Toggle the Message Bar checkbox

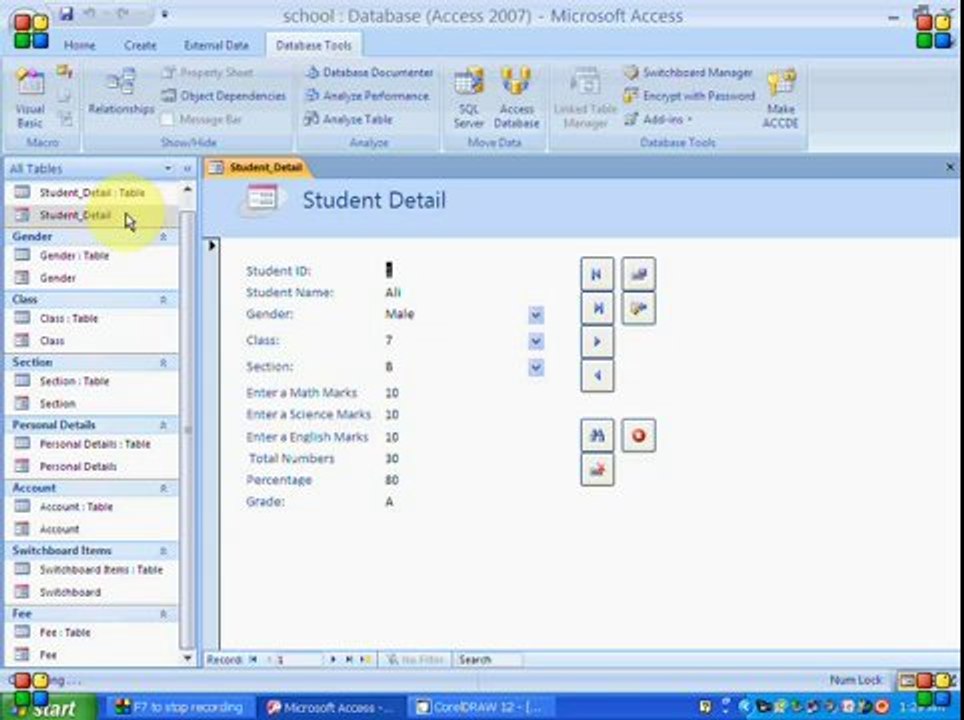(x=167, y=119)
